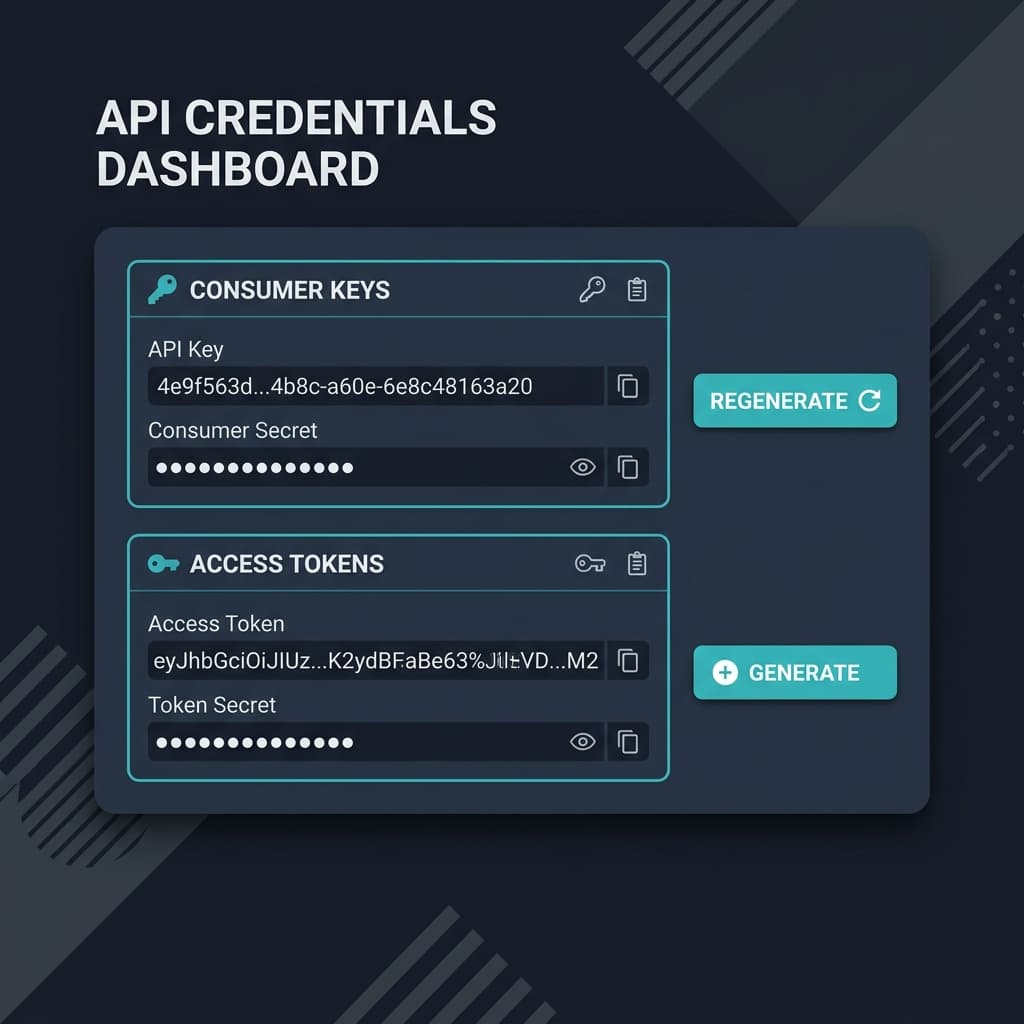Image resolution: width=1024 pixels, height=1024 pixels.
Task: Click the outlined key icon in Consumer Keys header
Action: 592,289
